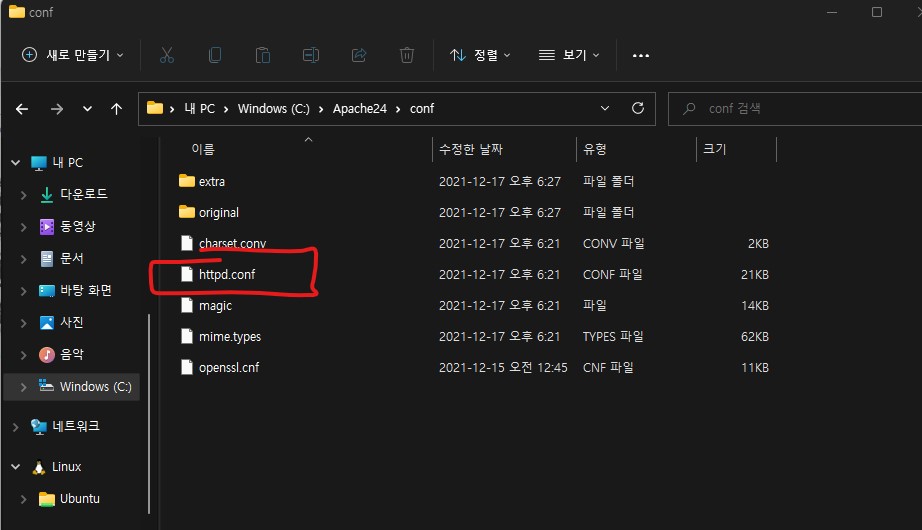Image resolution: width=922 pixels, height=530 pixels.
Task: Select the charset.conv file name
Action: coord(232,244)
